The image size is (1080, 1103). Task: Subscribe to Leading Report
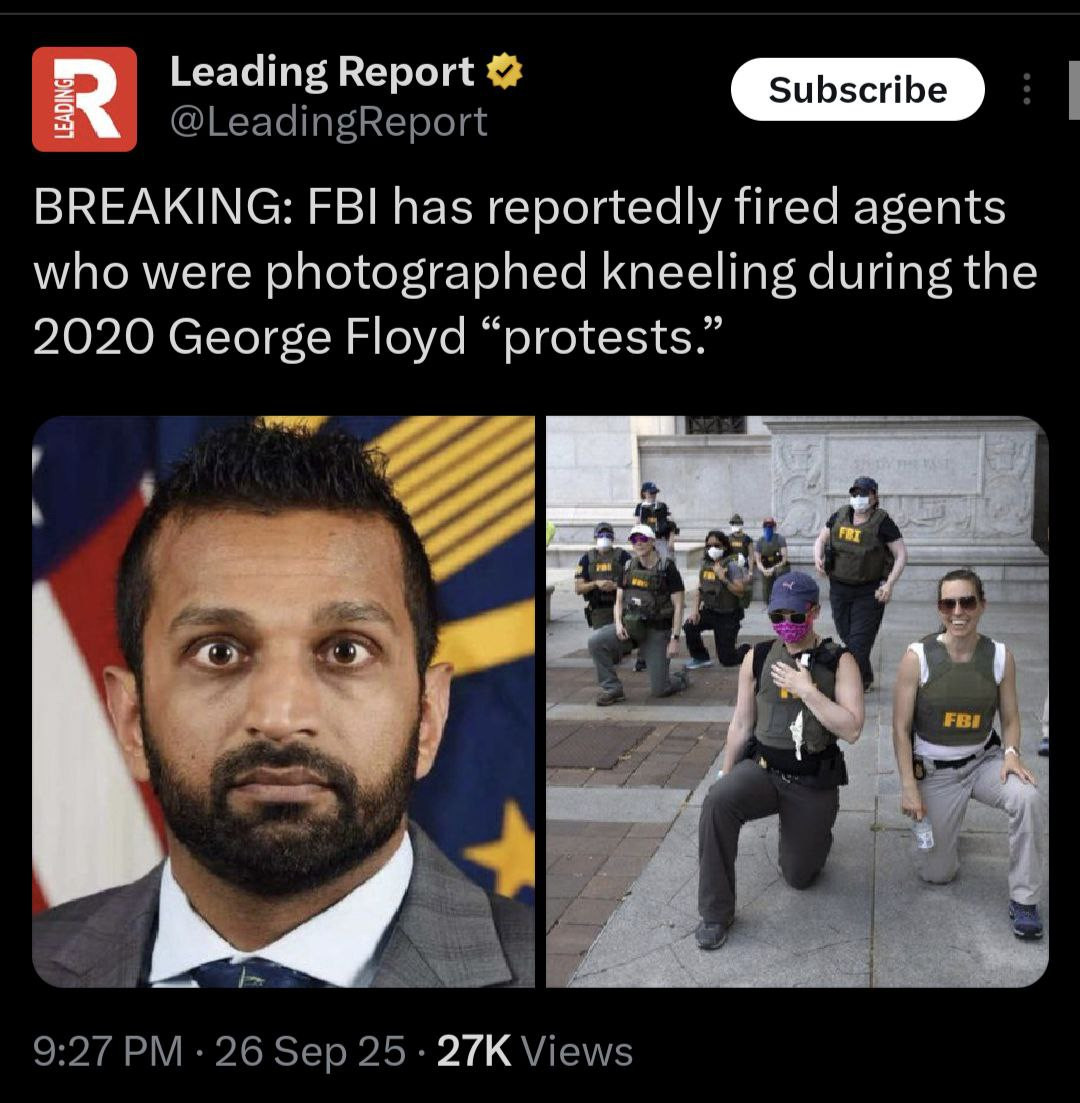click(858, 89)
